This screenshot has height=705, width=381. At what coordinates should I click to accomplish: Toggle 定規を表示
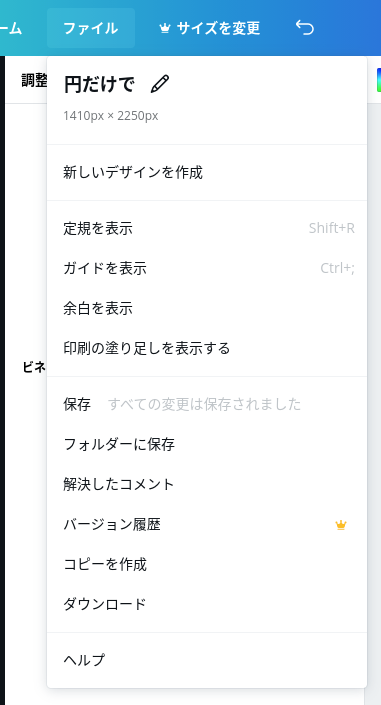point(207,228)
